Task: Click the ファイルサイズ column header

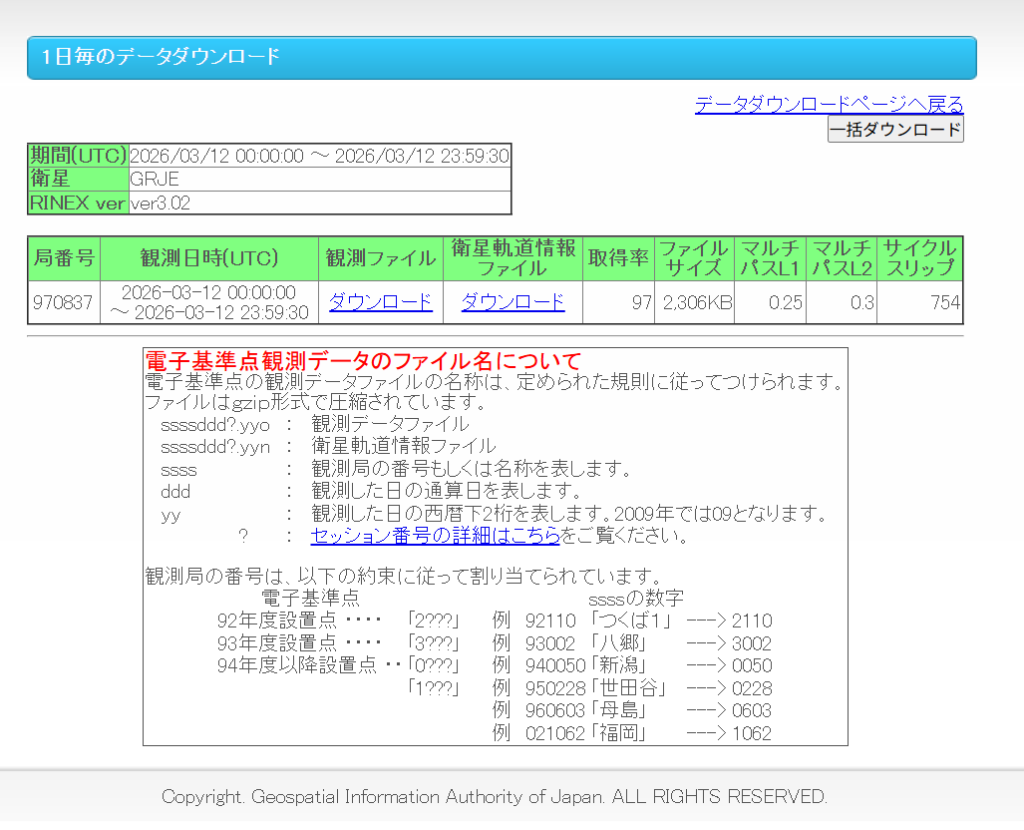Action: (x=694, y=258)
